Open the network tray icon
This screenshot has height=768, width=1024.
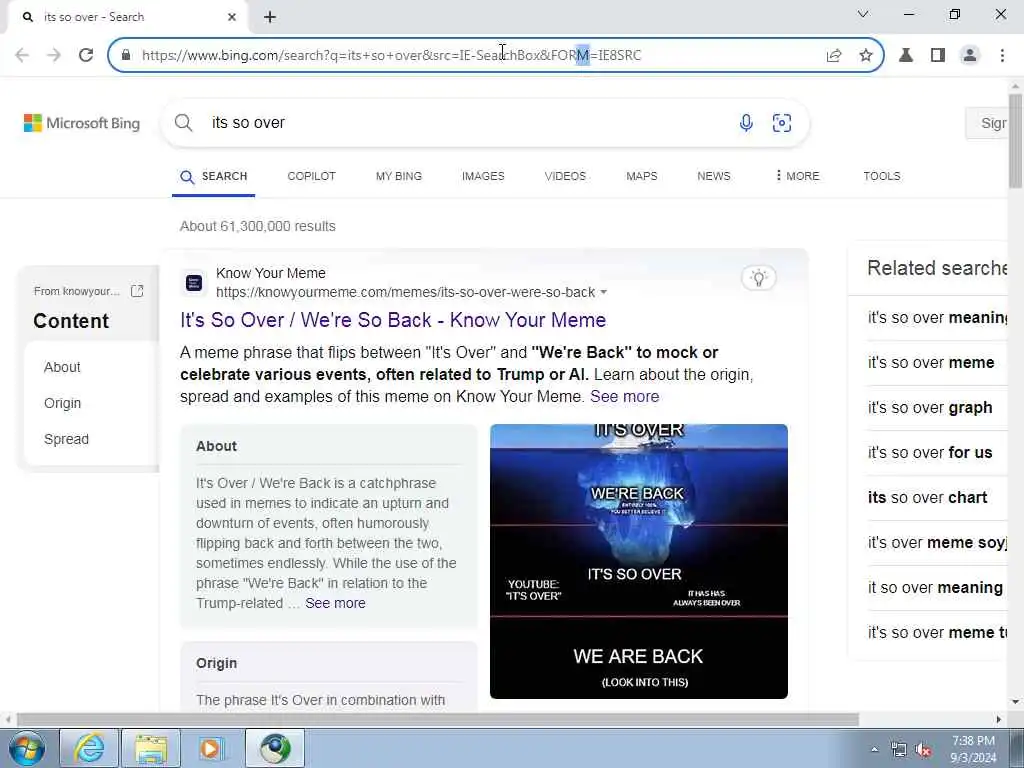click(x=899, y=750)
